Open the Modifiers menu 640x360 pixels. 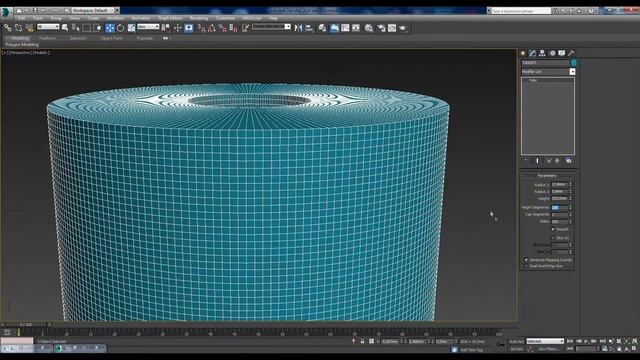tap(115, 18)
